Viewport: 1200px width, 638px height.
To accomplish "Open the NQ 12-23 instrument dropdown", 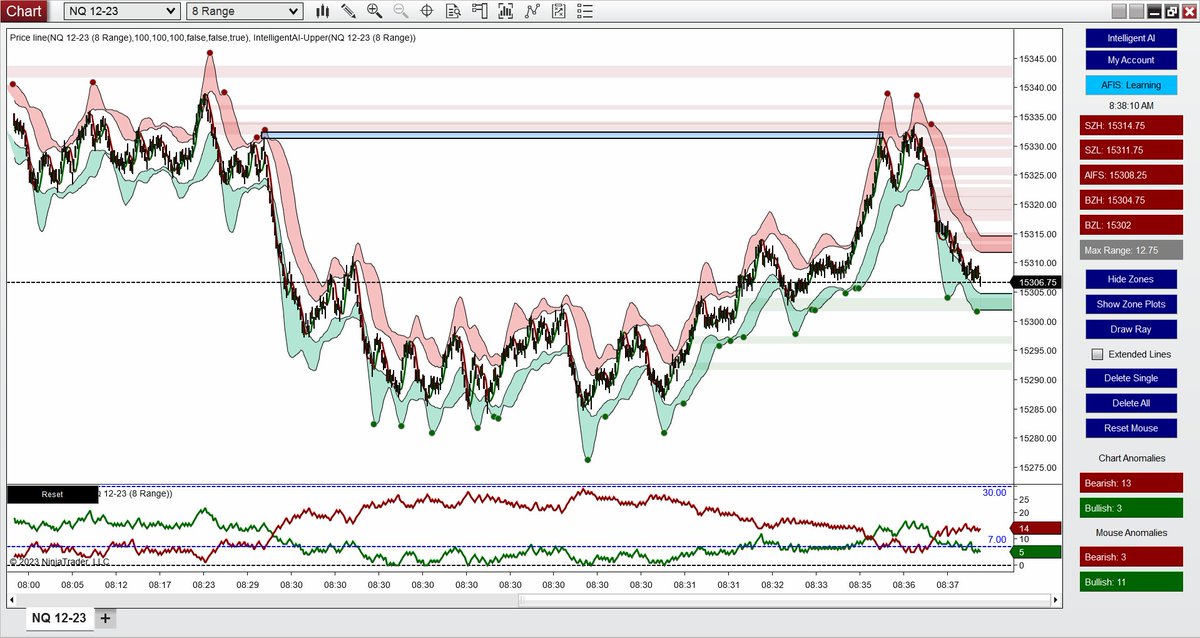I will 122,11.
